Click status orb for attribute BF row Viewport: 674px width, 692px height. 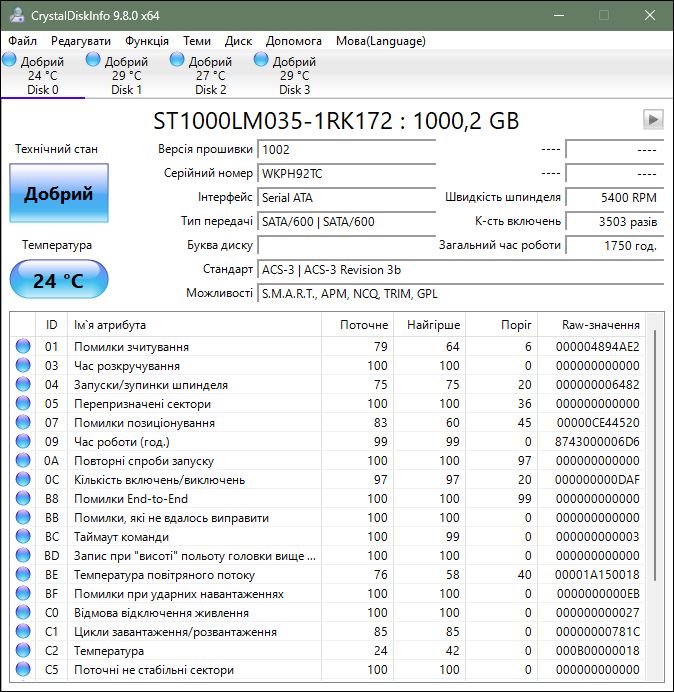pos(23,593)
